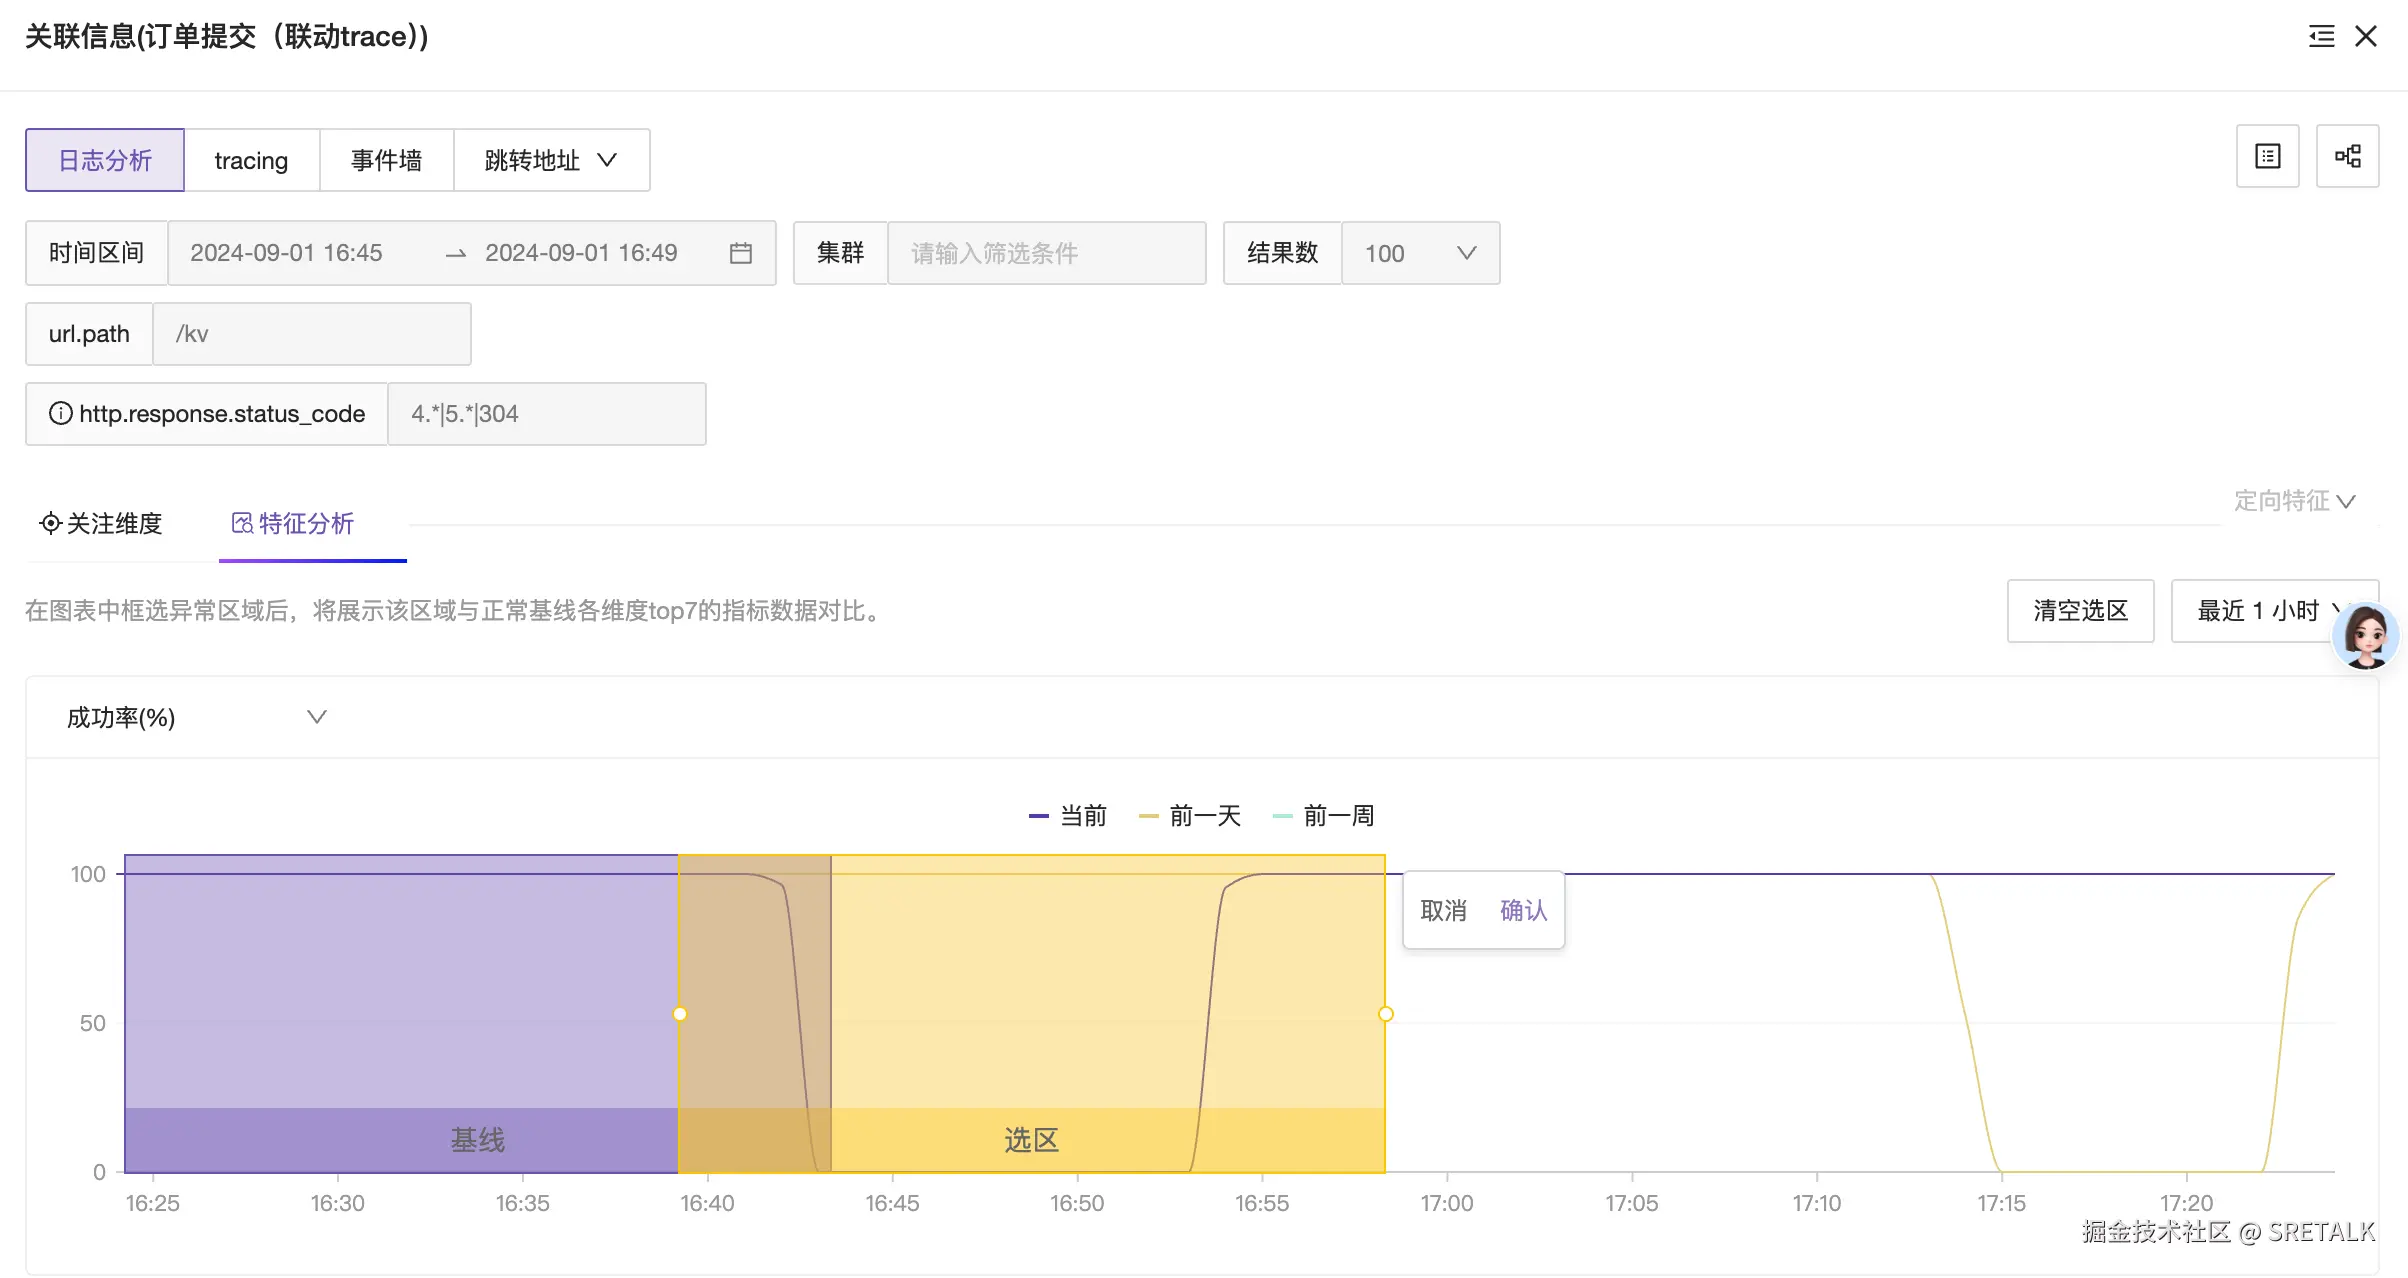
Task: Click the info icon beside http.response.status_code
Action: pyautogui.click(x=60, y=413)
